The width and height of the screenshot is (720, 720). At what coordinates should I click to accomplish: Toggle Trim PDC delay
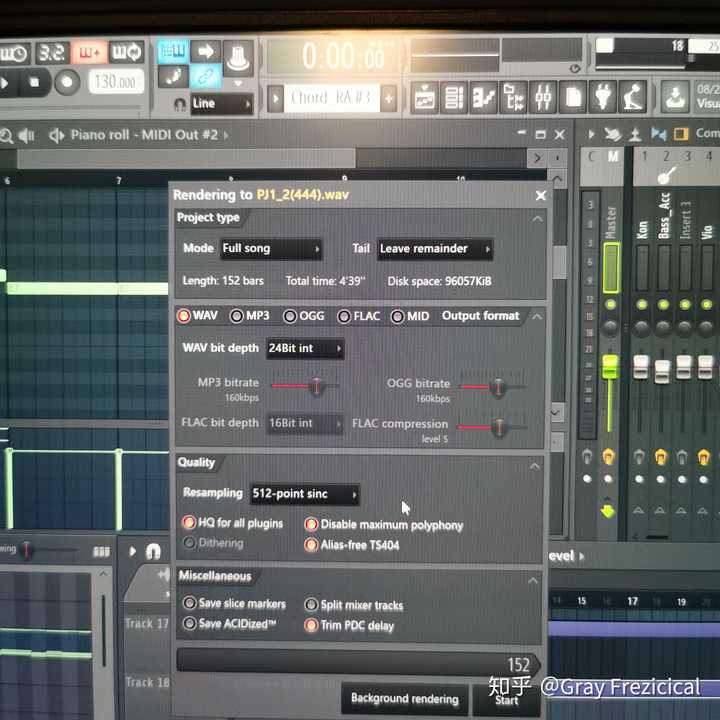coord(349,626)
